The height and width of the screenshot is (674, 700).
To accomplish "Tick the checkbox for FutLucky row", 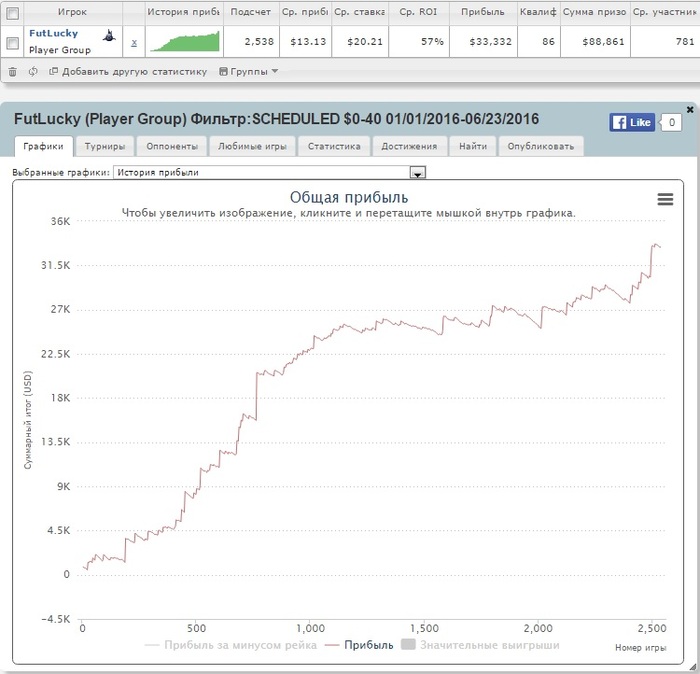I will point(12,43).
